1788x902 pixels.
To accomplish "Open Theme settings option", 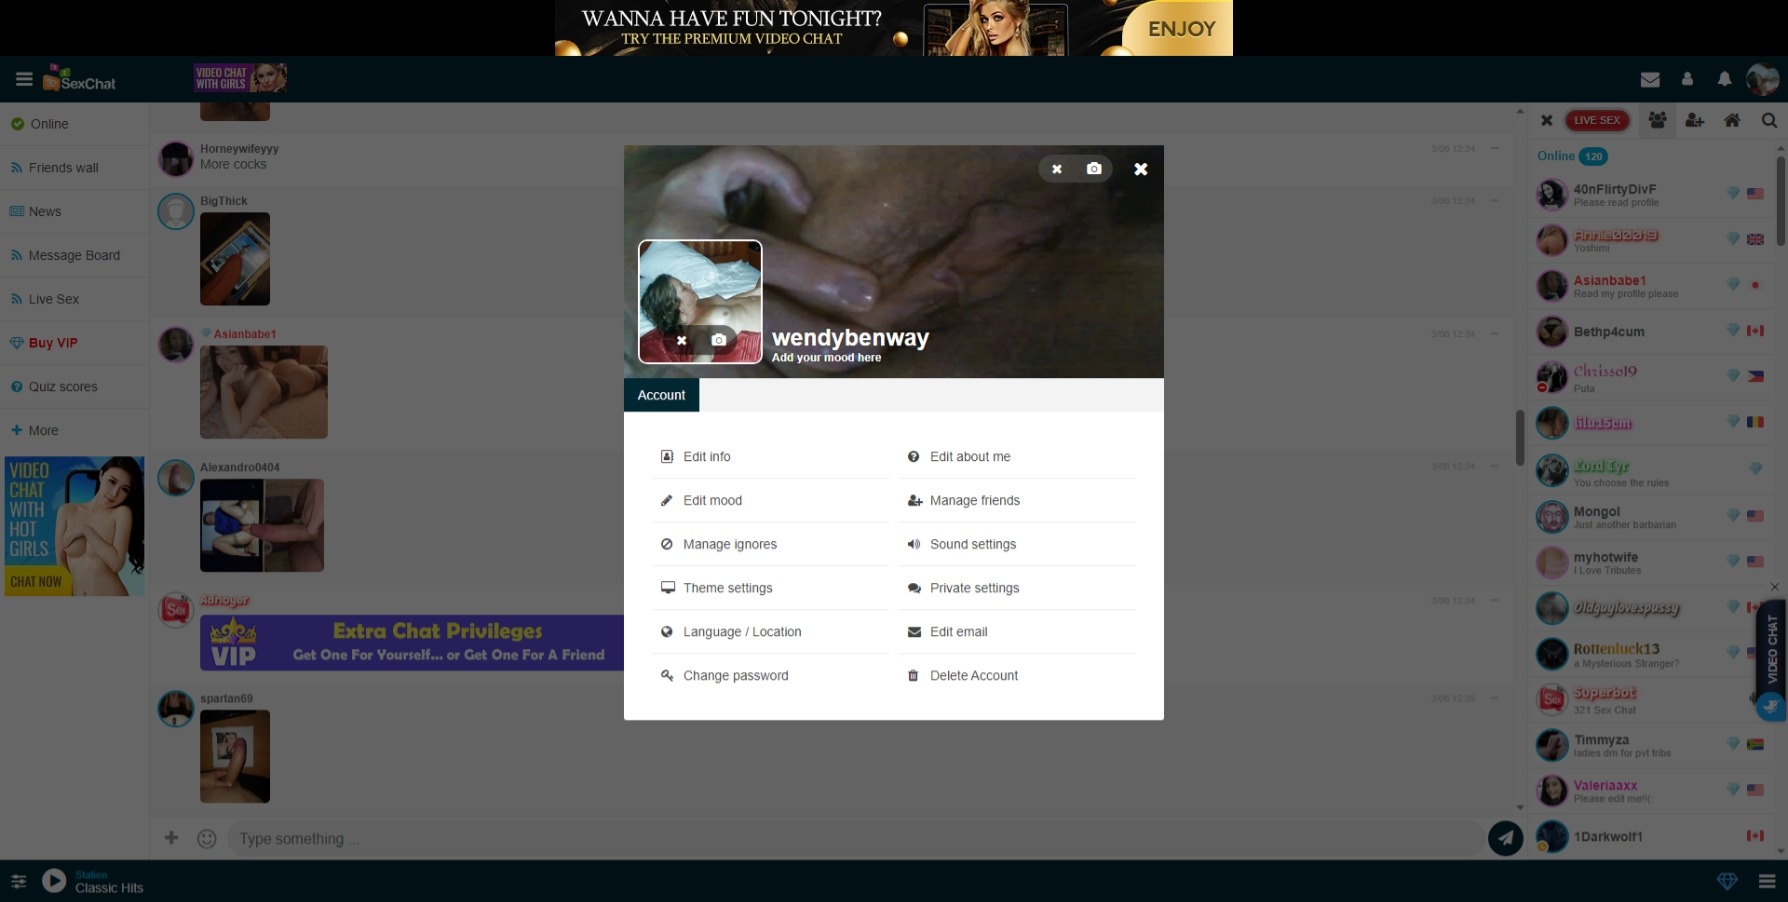I will pyautogui.click(x=727, y=588).
